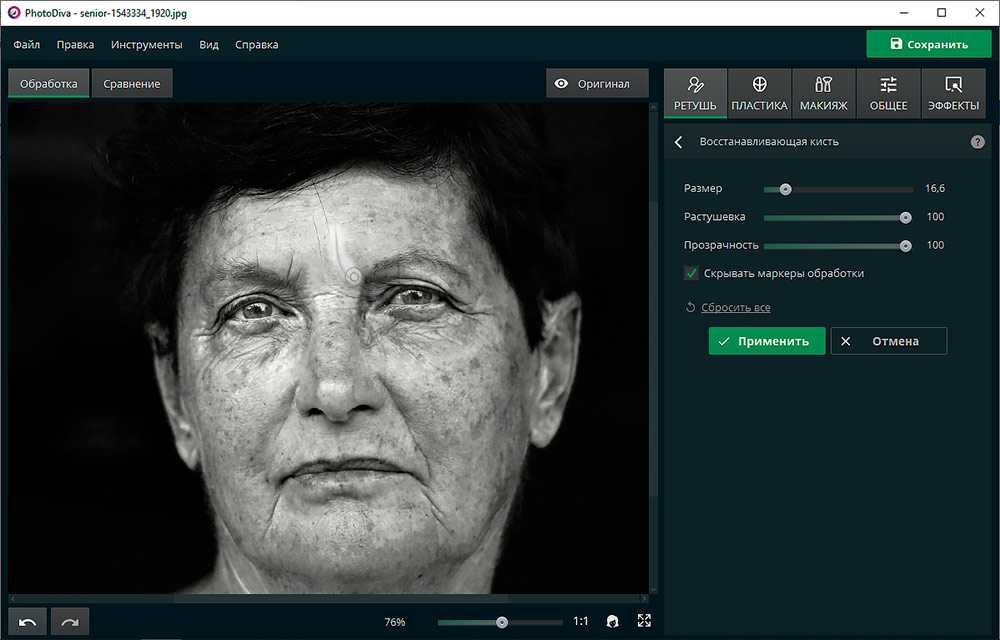
Task: Uncheck Скрывать маркеры обработки checkbox
Action: point(691,273)
